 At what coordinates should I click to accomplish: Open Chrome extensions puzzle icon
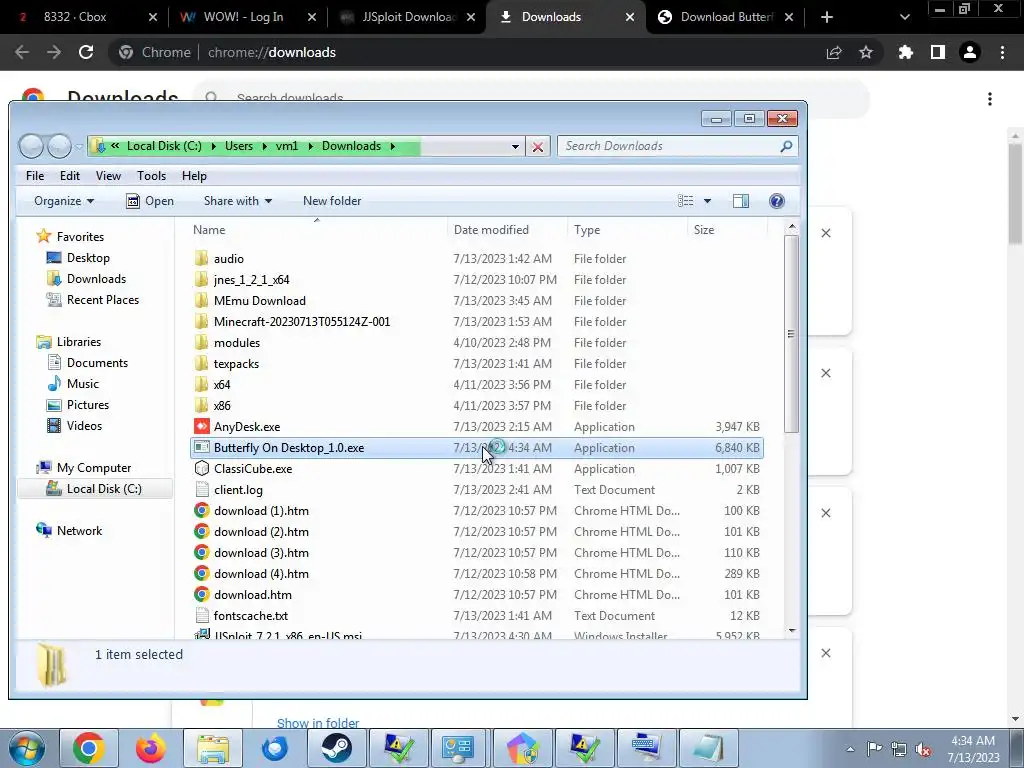pyautogui.click(x=905, y=52)
